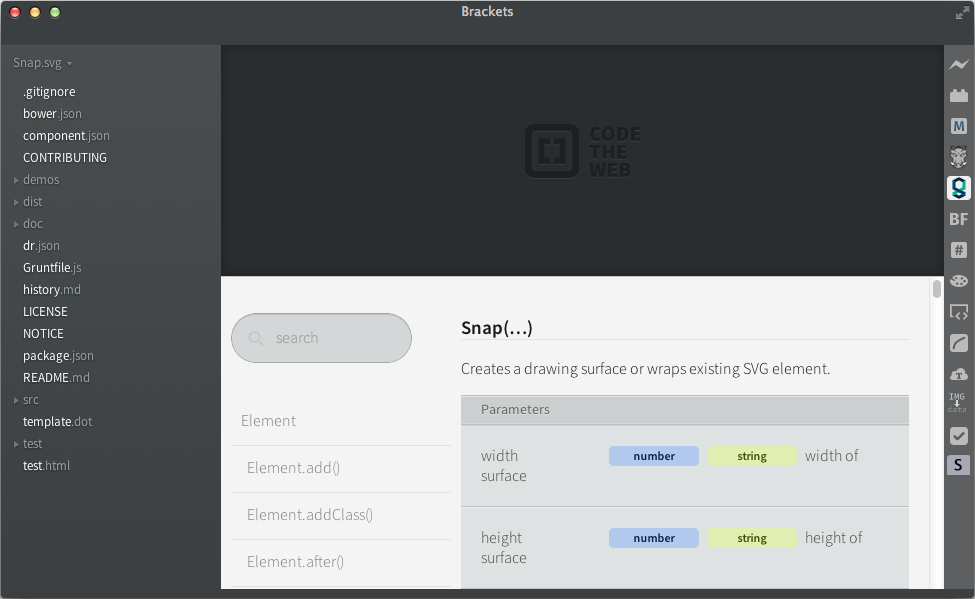Viewport: 975px width, 599px height.
Task: Click the hash symbol icon
Action: (x=958, y=250)
